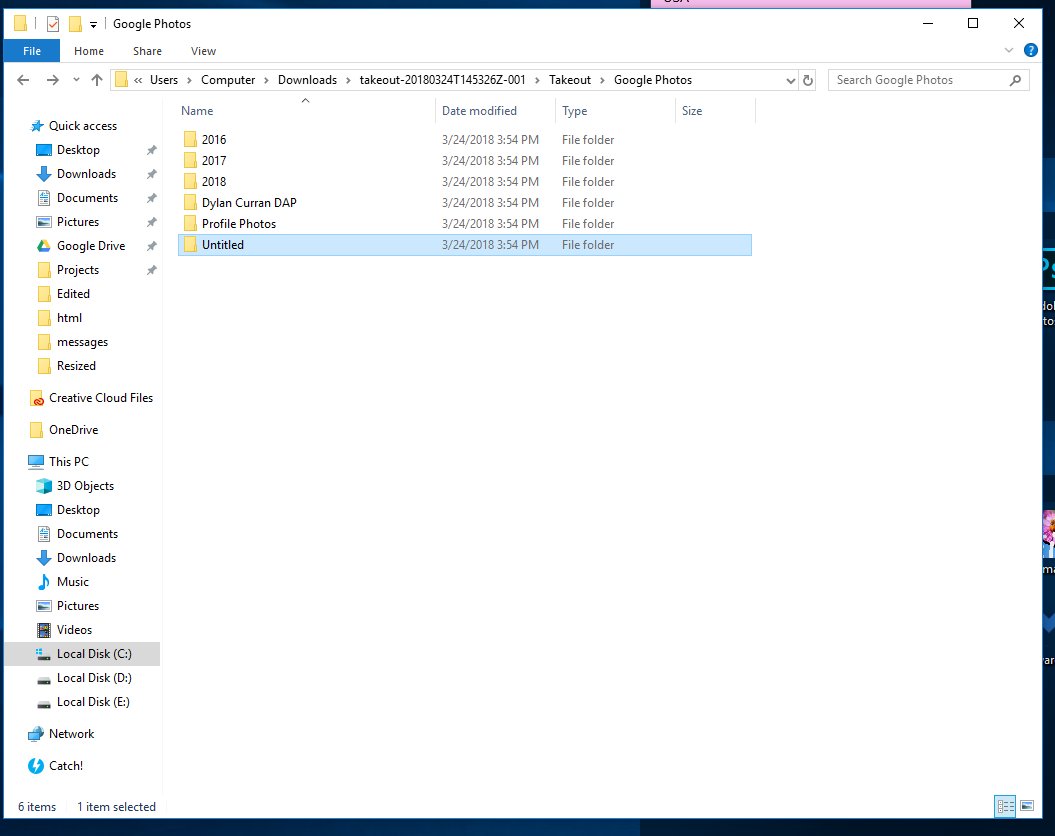Open the recent locations dropdown arrow
The image size is (1055, 836).
[x=76, y=80]
